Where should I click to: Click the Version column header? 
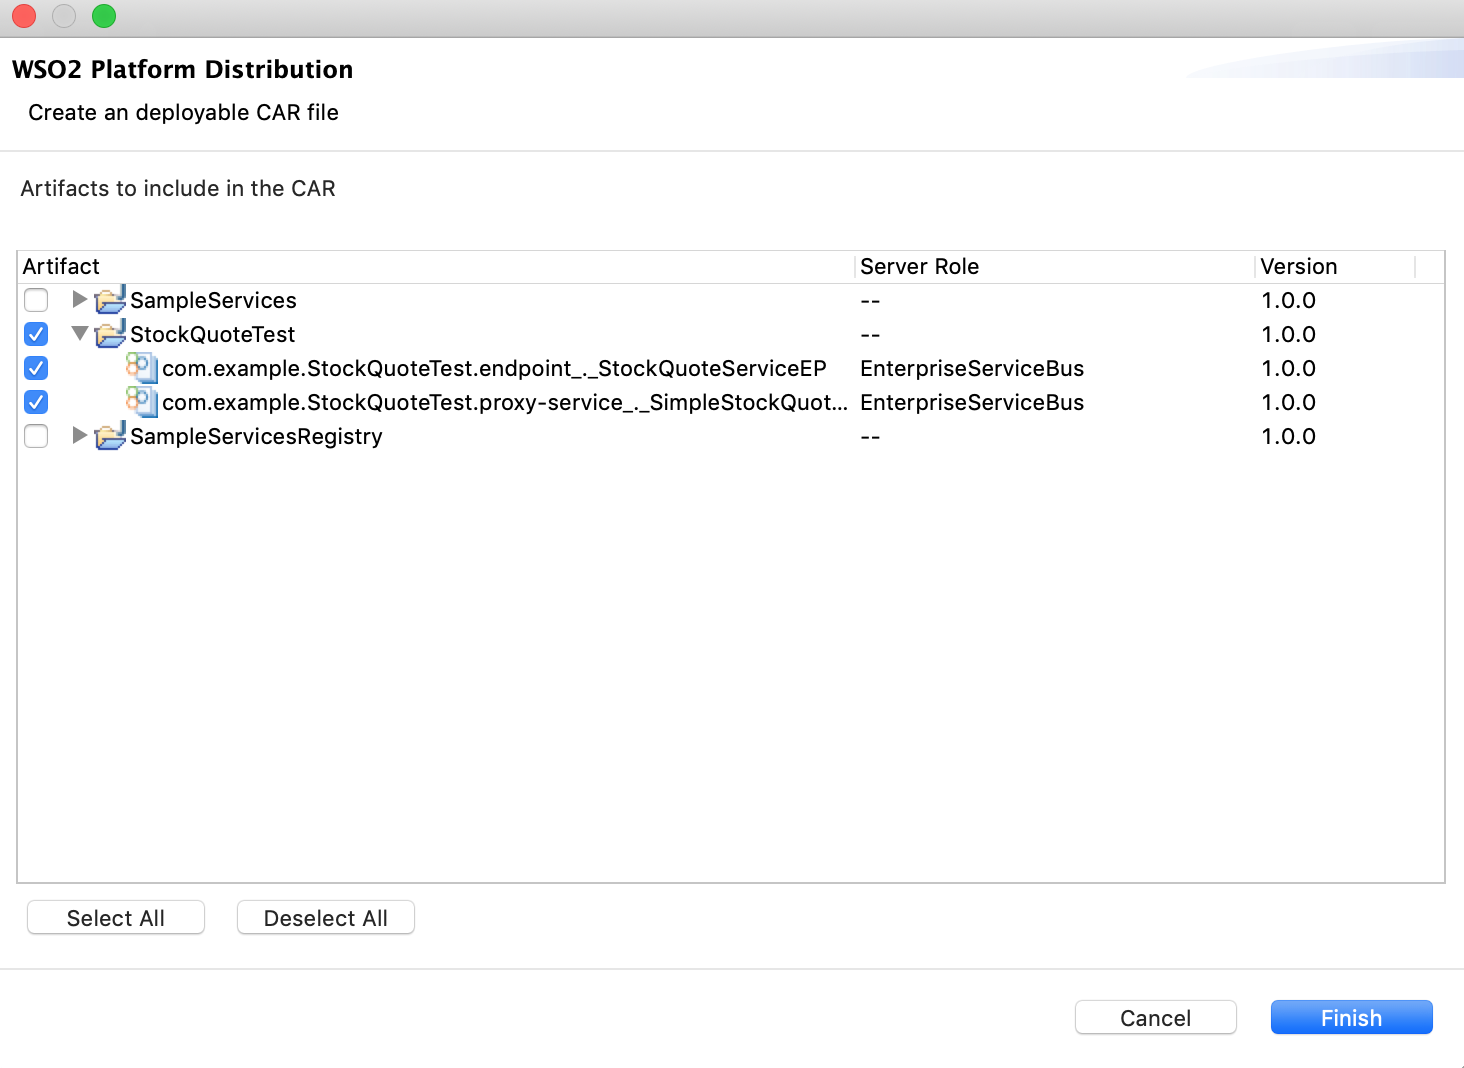(1336, 267)
